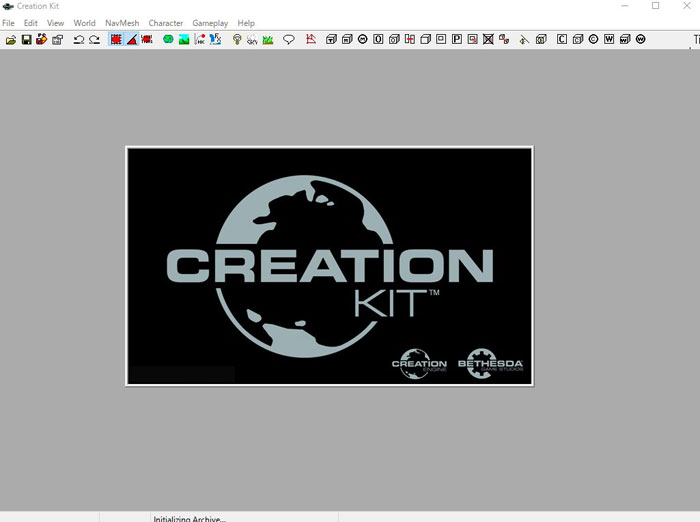Click the 'Initializing Archive...' status bar text
The height and width of the screenshot is (522, 700).
point(189,519)
